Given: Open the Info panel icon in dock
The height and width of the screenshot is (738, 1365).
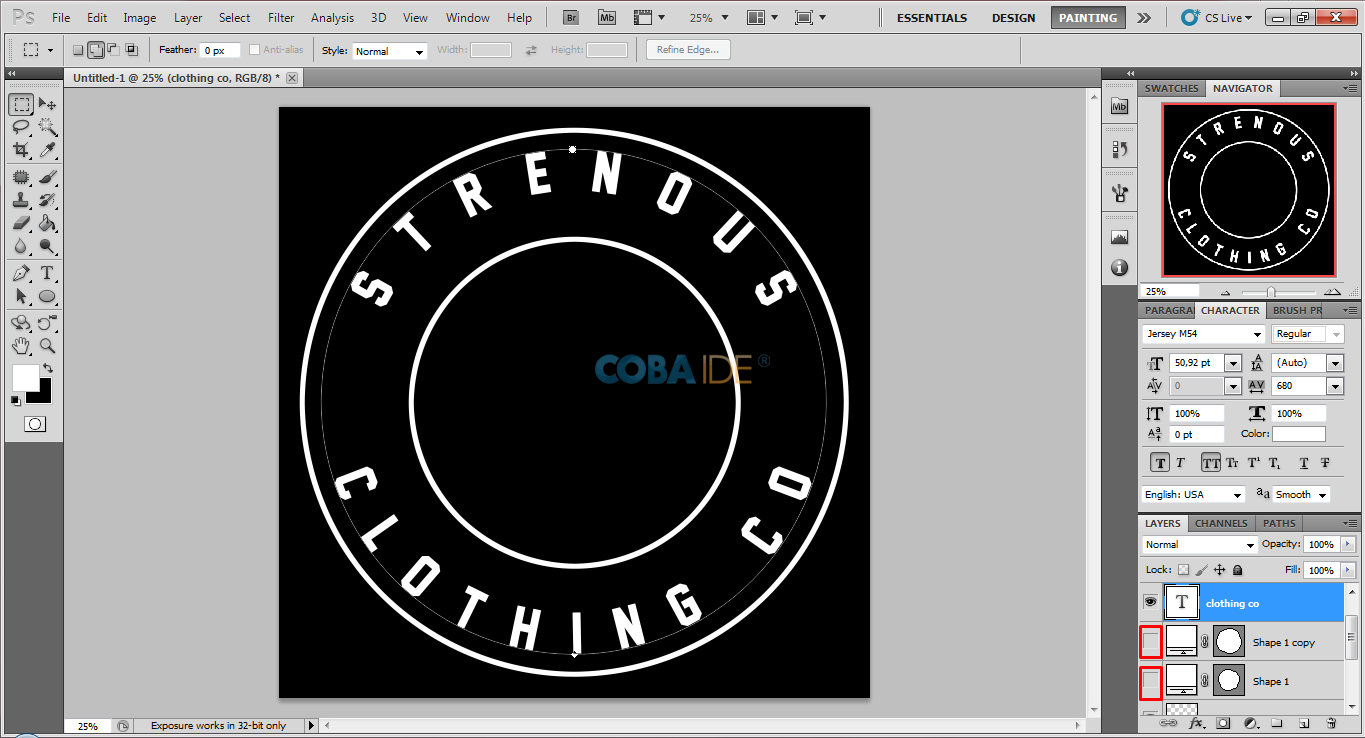Looking at the screenshot, I should 1119,267.
